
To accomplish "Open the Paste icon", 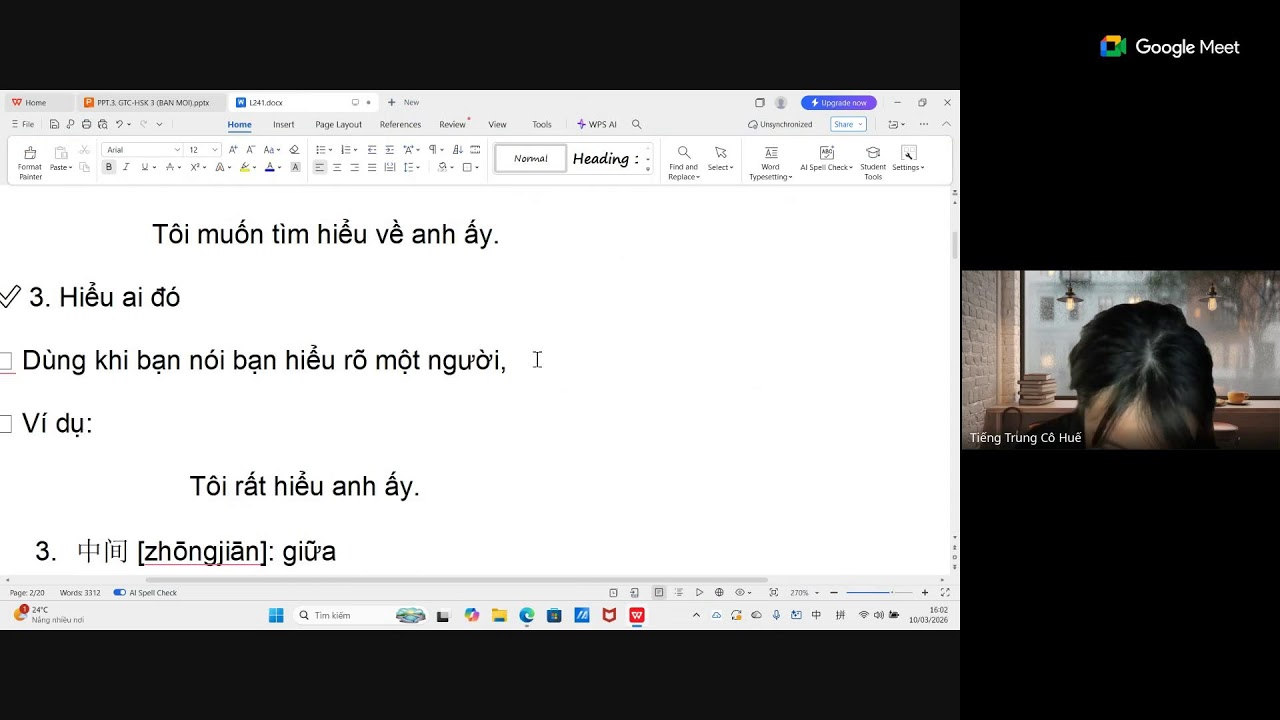I will pyautogui.click(x=61, y=153).
